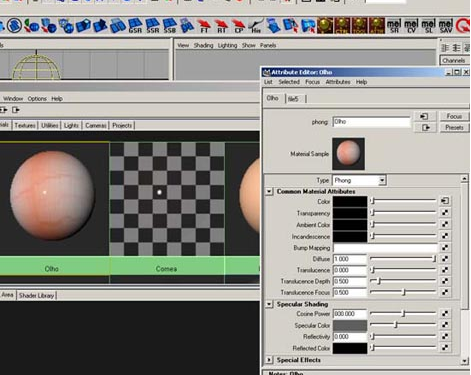
Task: Click the Focus button in Attribute Editor
Action: 454,116
